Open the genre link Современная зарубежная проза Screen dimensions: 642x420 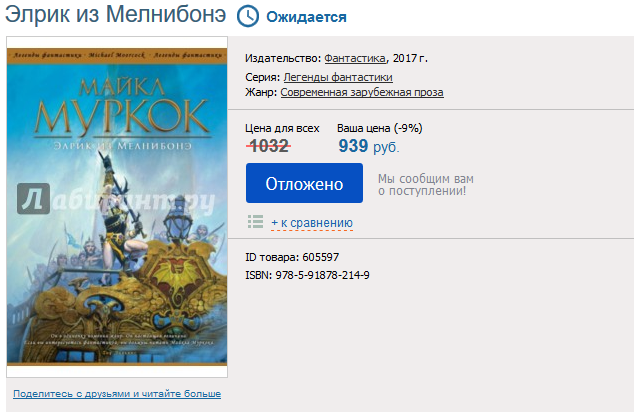click(362, 92)
